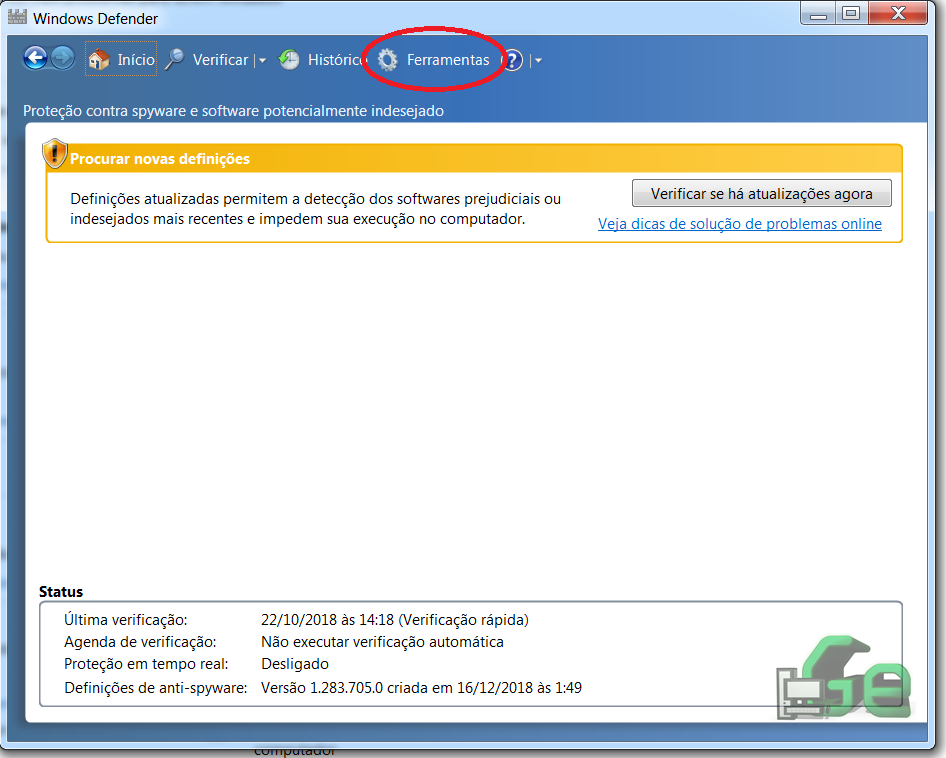This screenshot has width=946, height=758.
Task: Click the 'Definições de anti-spyware:' label
Action: [x=156, y=687]
